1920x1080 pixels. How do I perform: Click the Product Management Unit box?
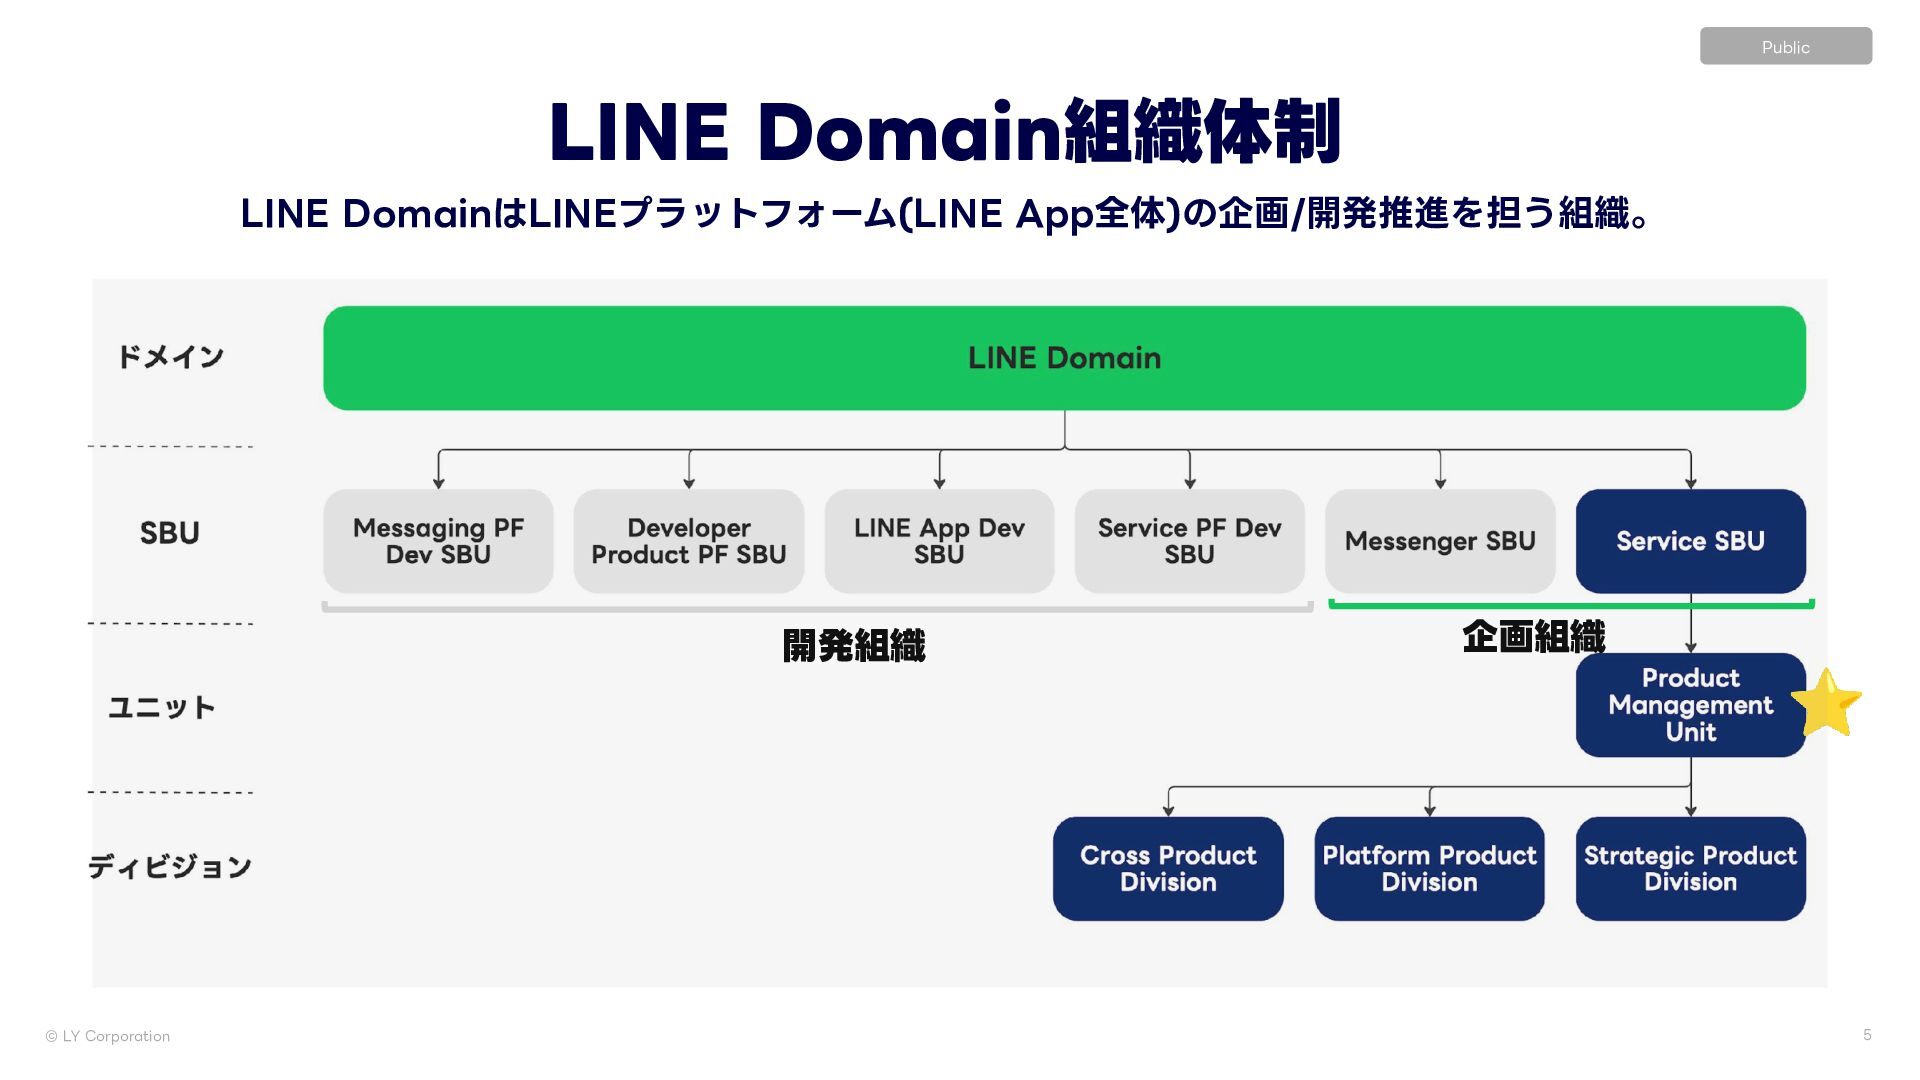click(x=1690, y=705)
